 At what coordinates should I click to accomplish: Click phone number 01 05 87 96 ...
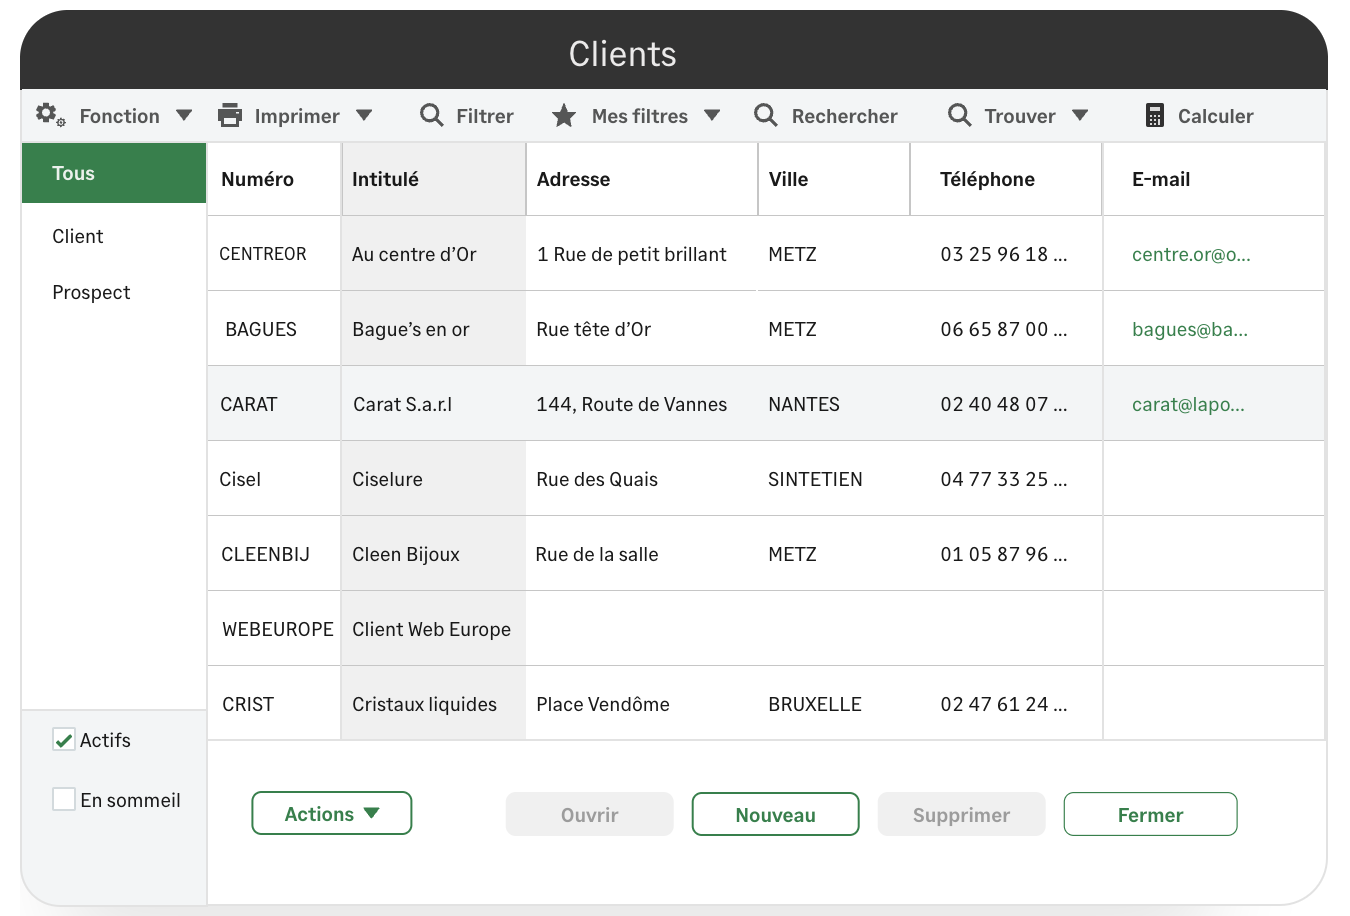tap(1004, 554)
